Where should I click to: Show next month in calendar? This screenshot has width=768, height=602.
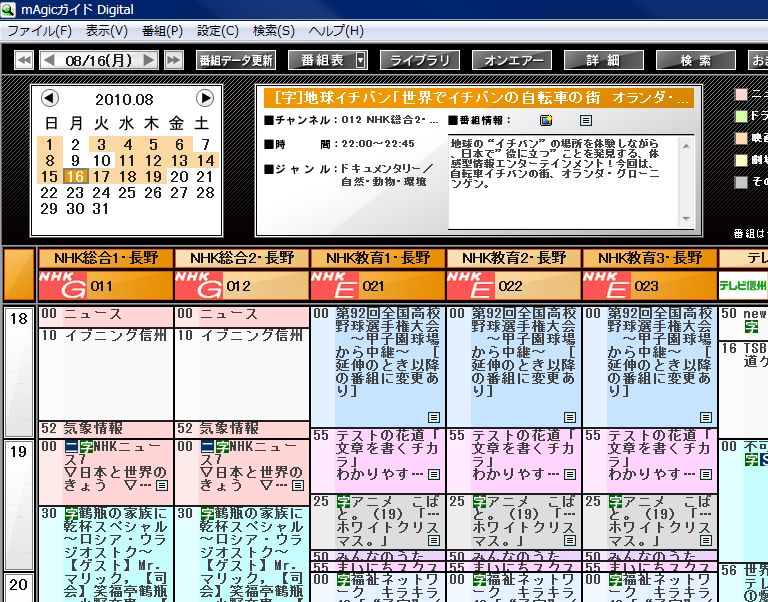[205, 98]
